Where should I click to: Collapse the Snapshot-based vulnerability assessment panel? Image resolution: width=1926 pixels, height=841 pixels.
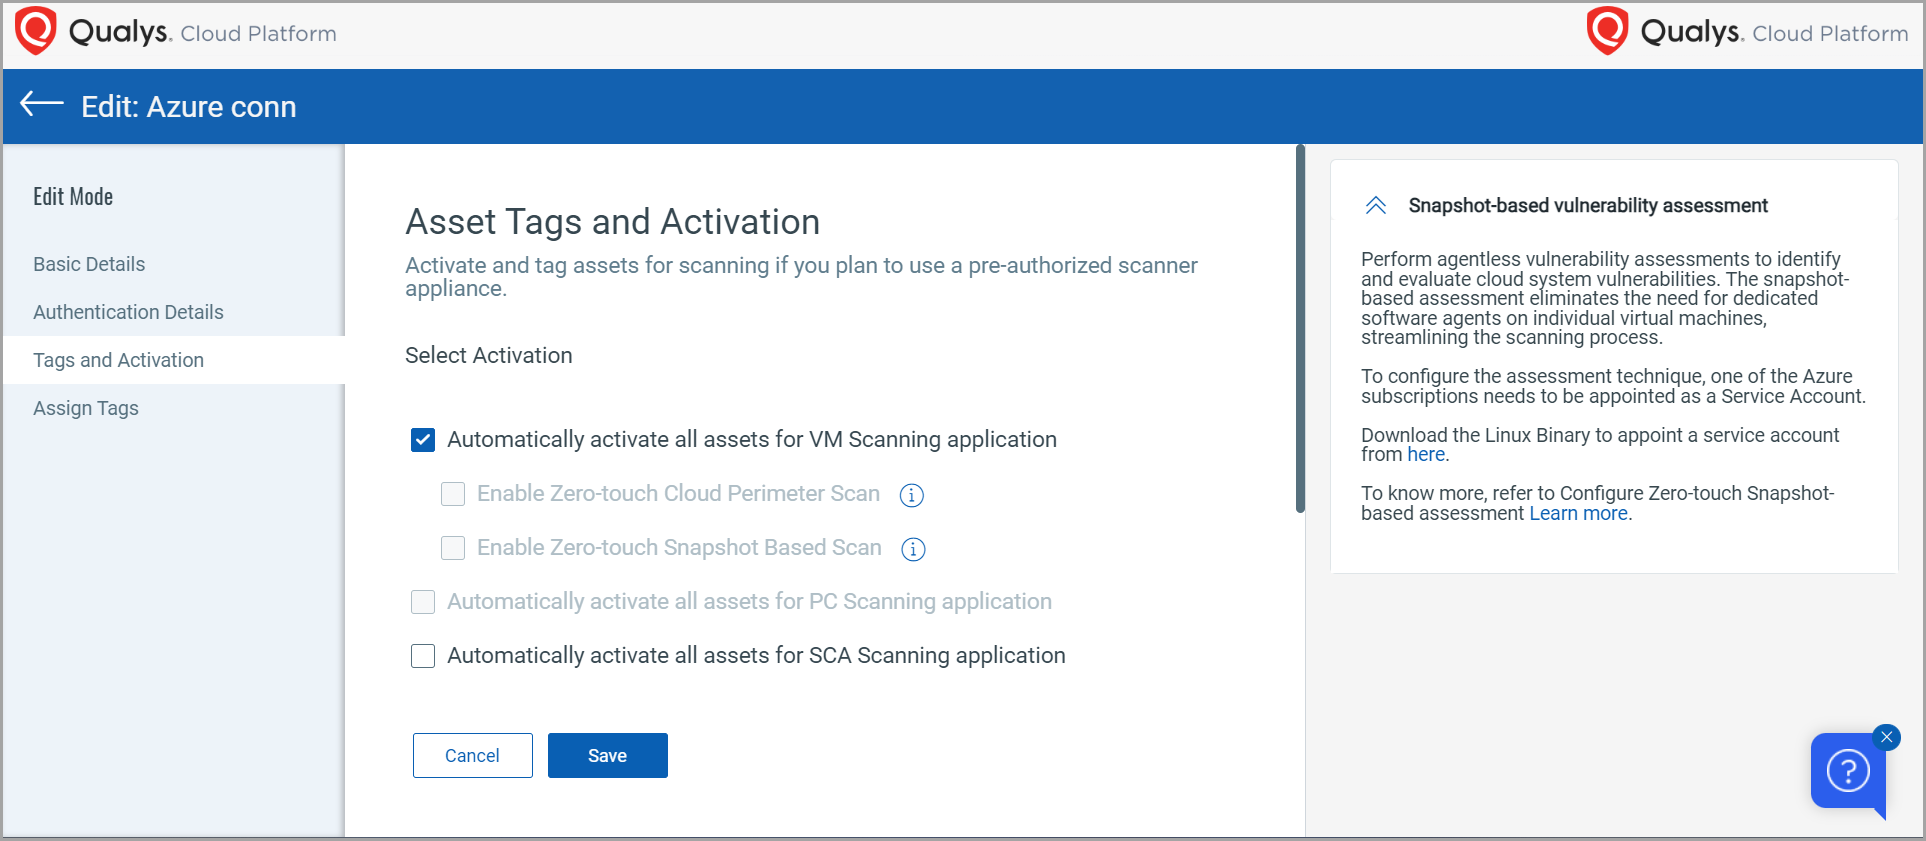click(1376, 206)
